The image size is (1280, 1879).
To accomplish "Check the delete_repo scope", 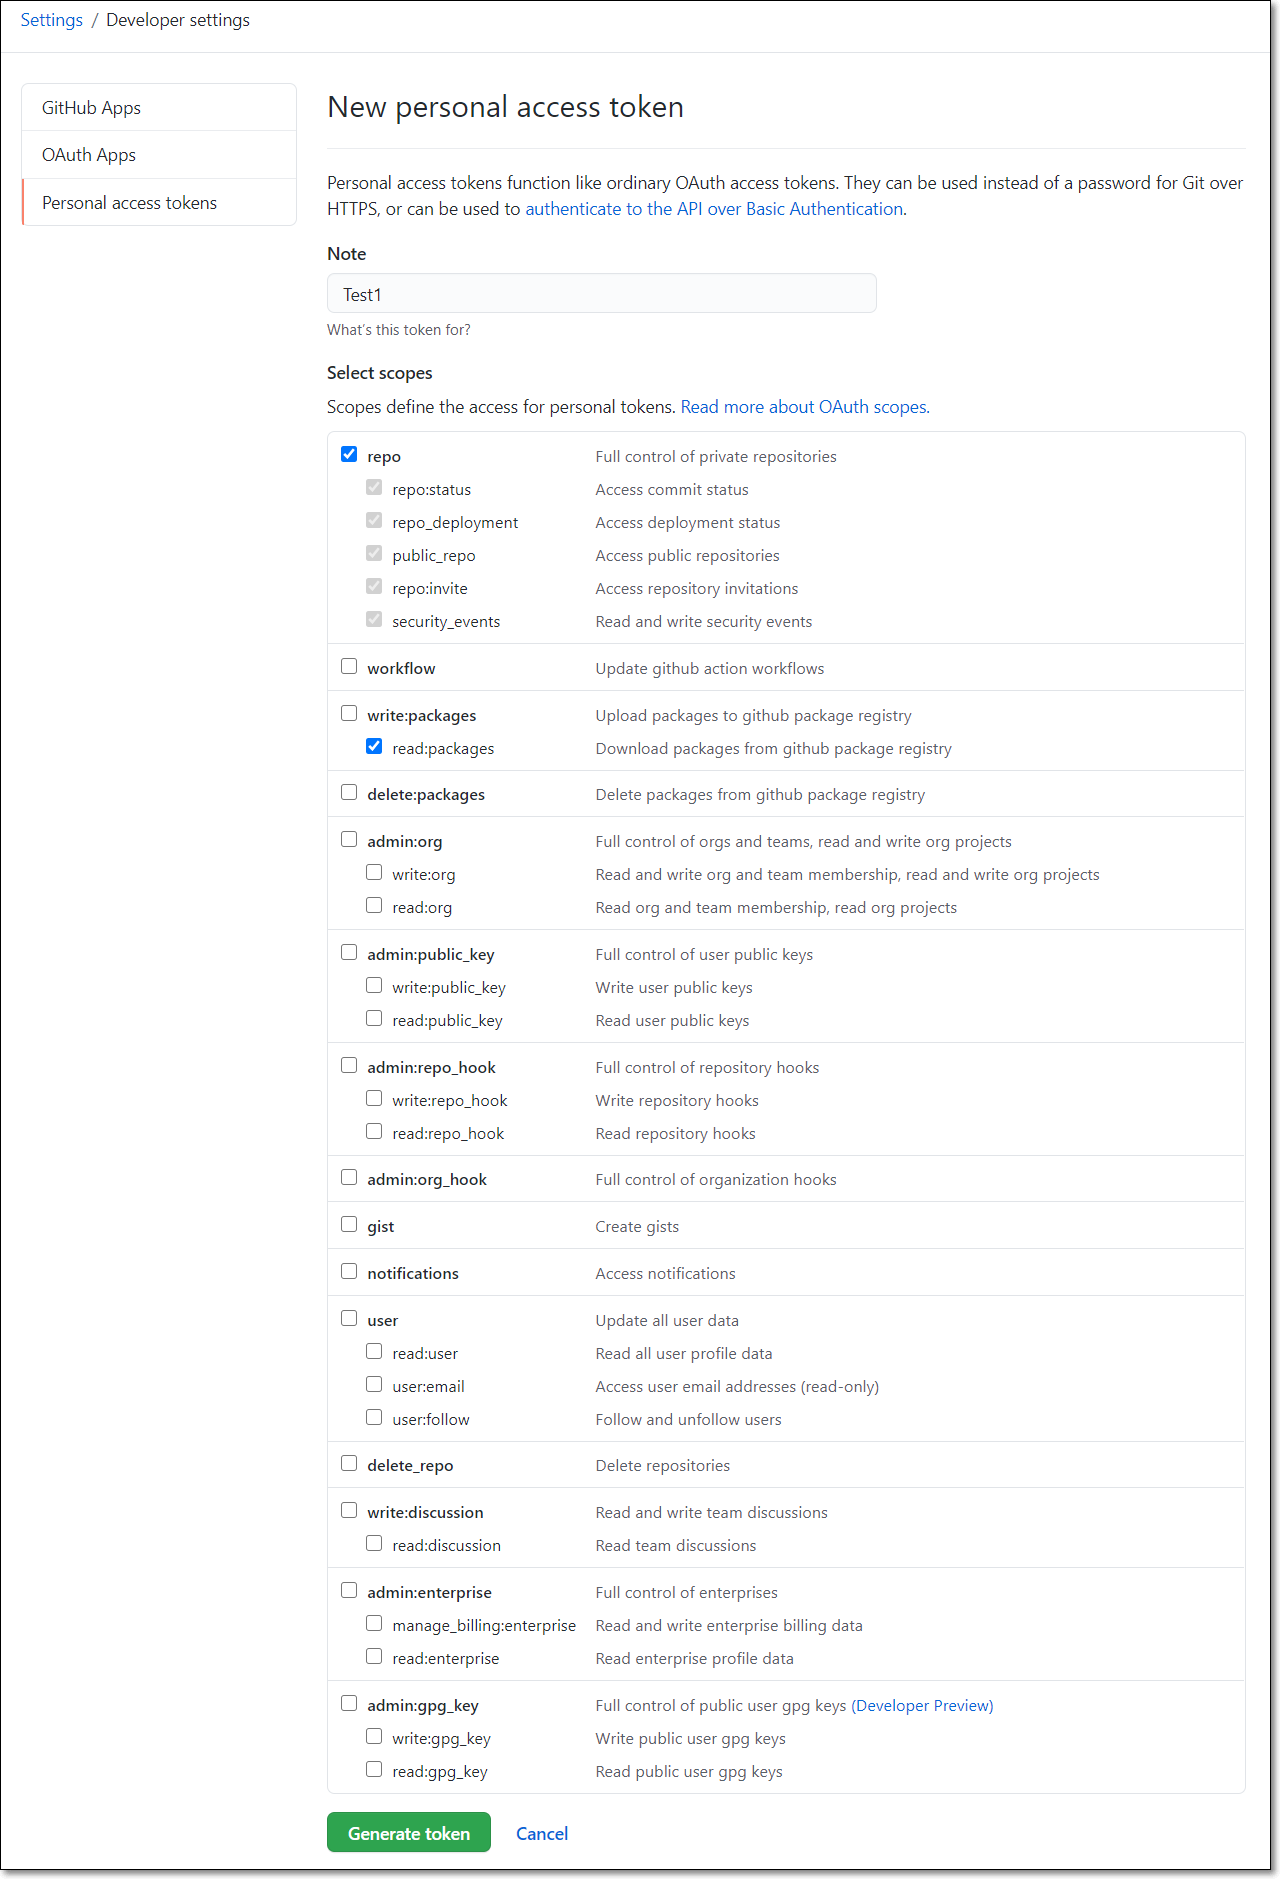I will 349,1463.
